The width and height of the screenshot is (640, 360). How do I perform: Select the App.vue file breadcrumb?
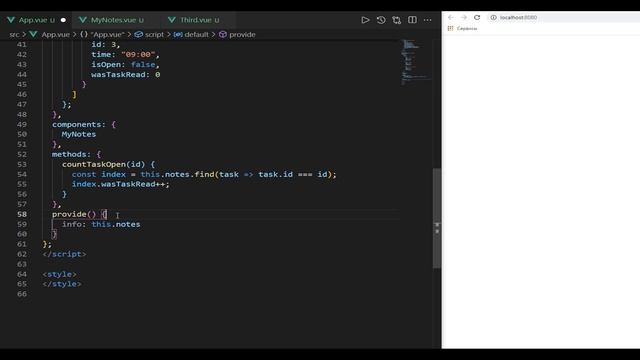[x=56, y=35]
